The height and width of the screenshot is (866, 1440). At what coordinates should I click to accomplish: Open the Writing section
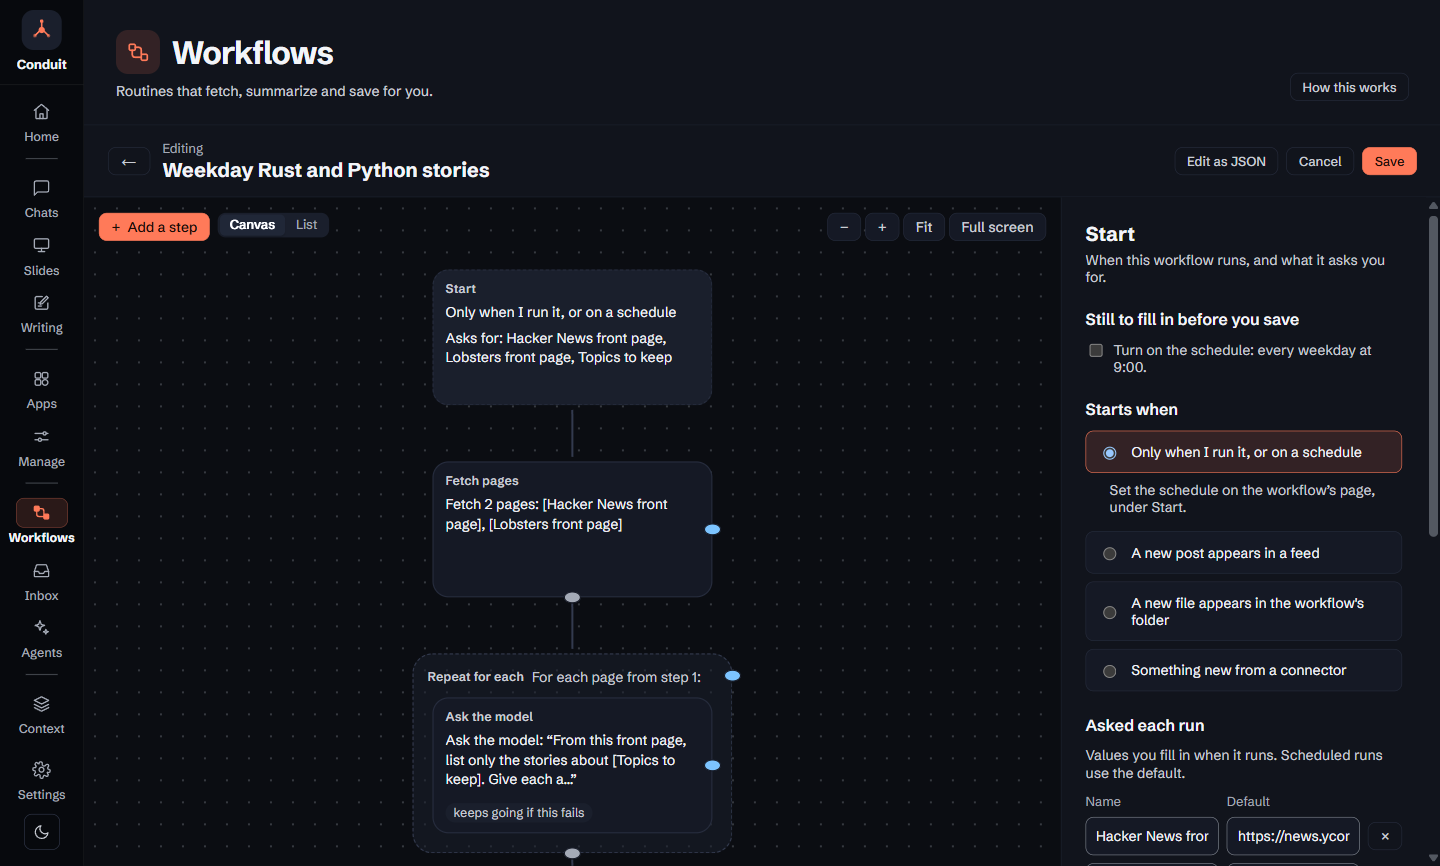coord(41,314)
